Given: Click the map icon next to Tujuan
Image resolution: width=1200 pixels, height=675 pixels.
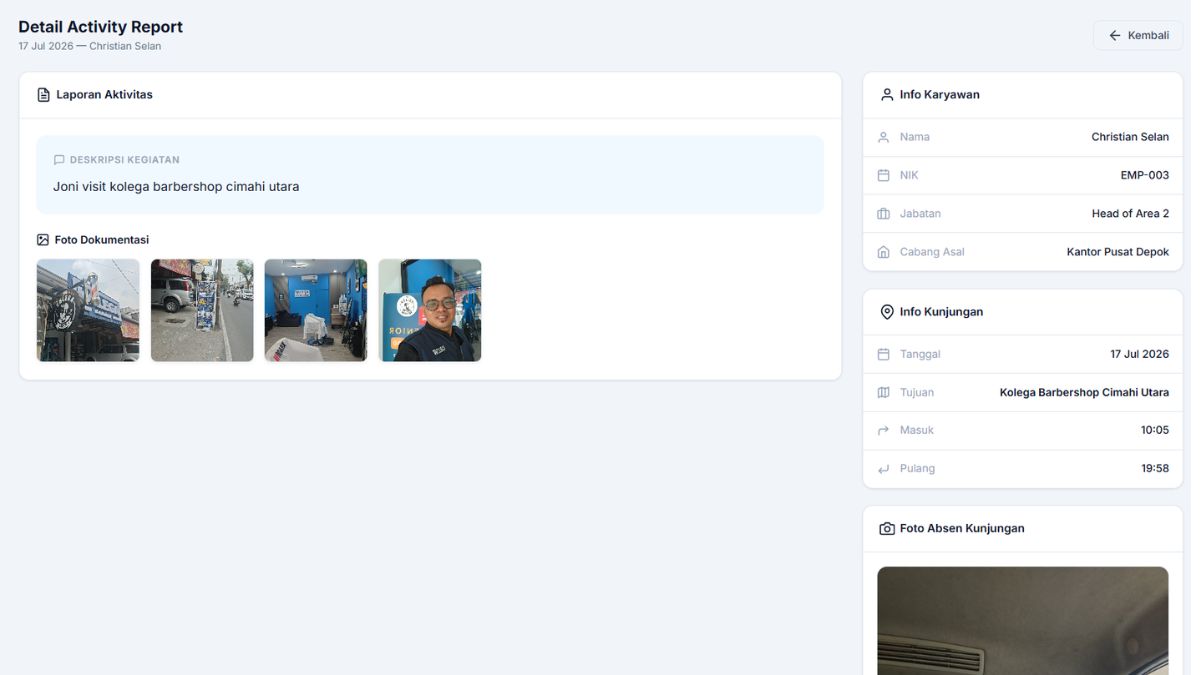Looking at the screenshot, I should [x=883, y=393].
